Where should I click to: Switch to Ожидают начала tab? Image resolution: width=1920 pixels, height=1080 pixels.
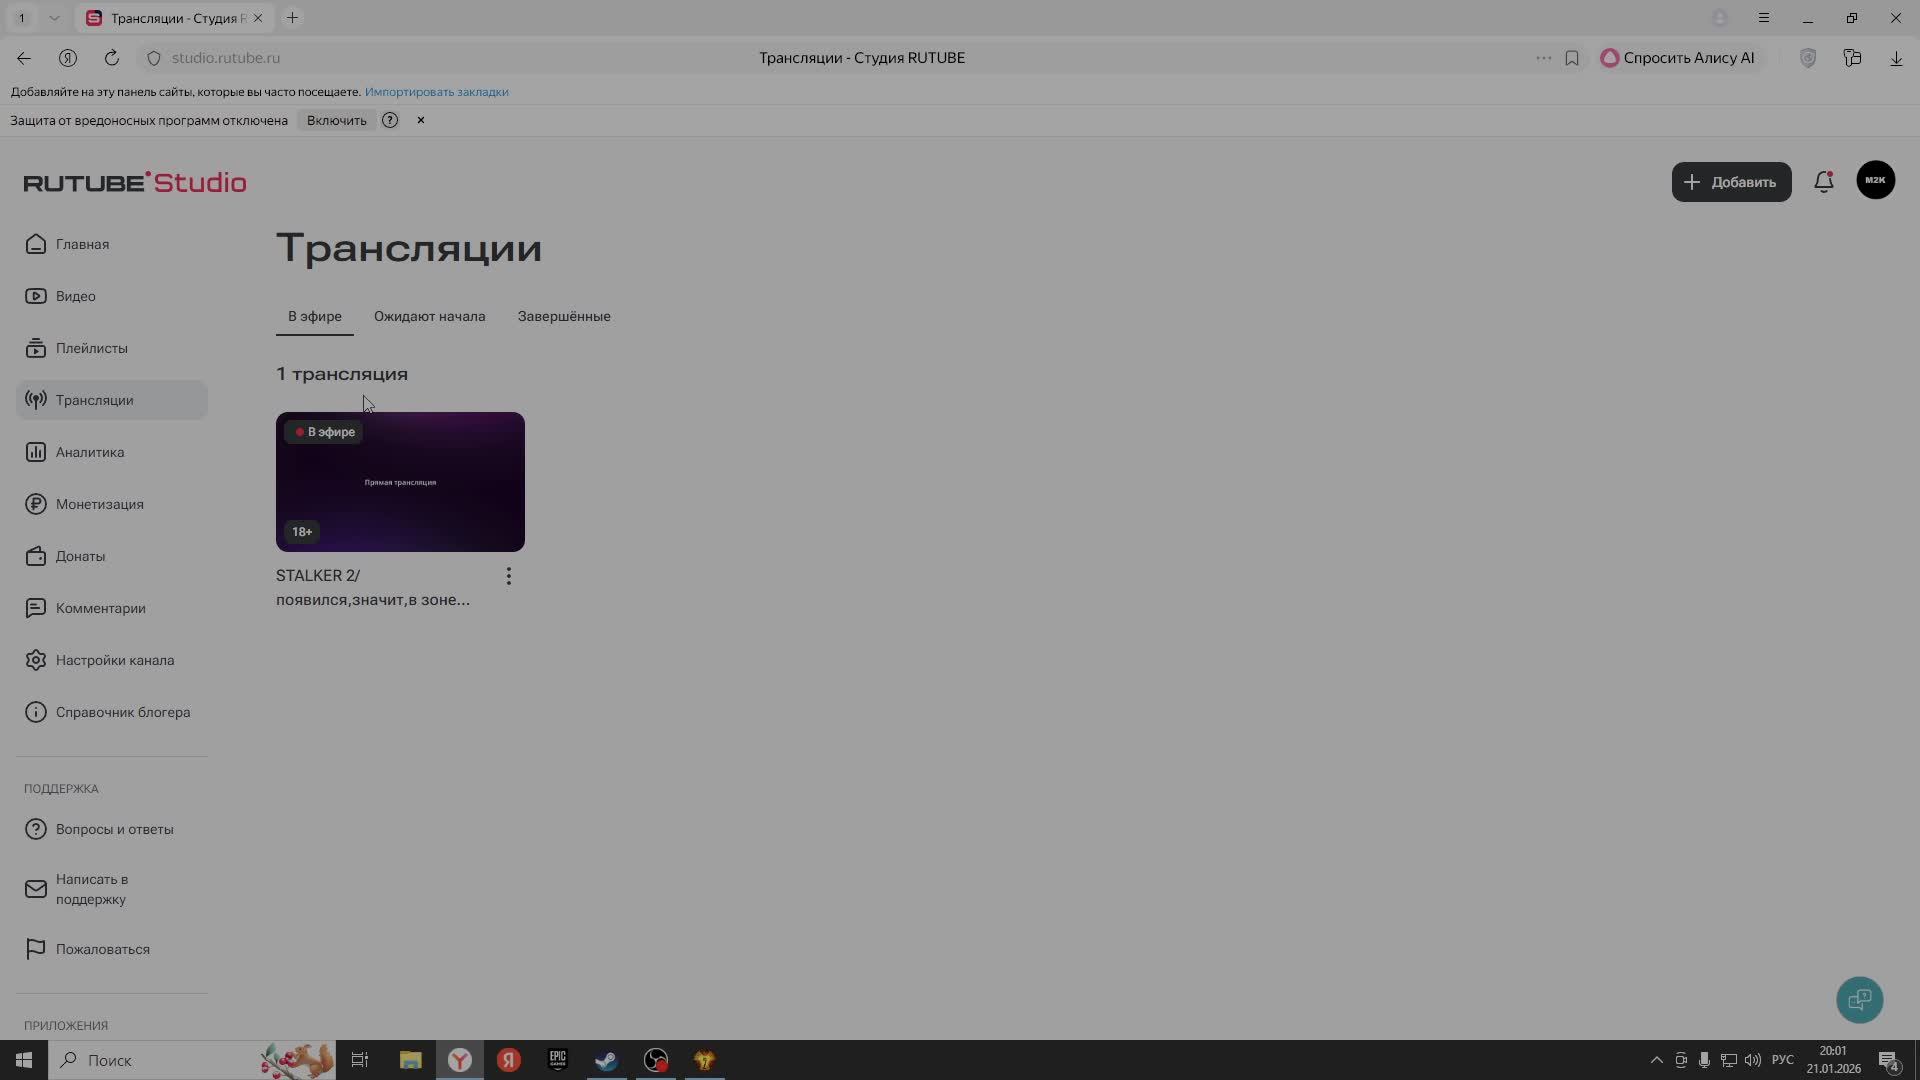[x=429, y=316]
